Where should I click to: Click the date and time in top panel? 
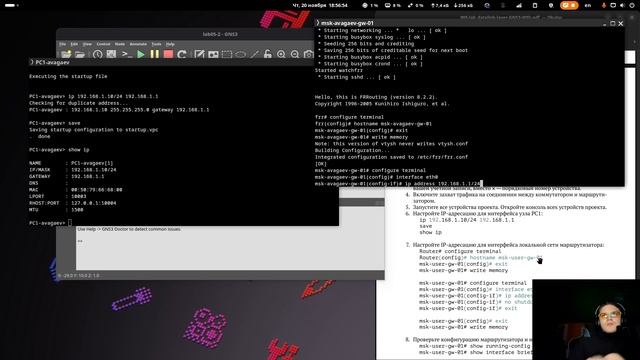point(320,5)
